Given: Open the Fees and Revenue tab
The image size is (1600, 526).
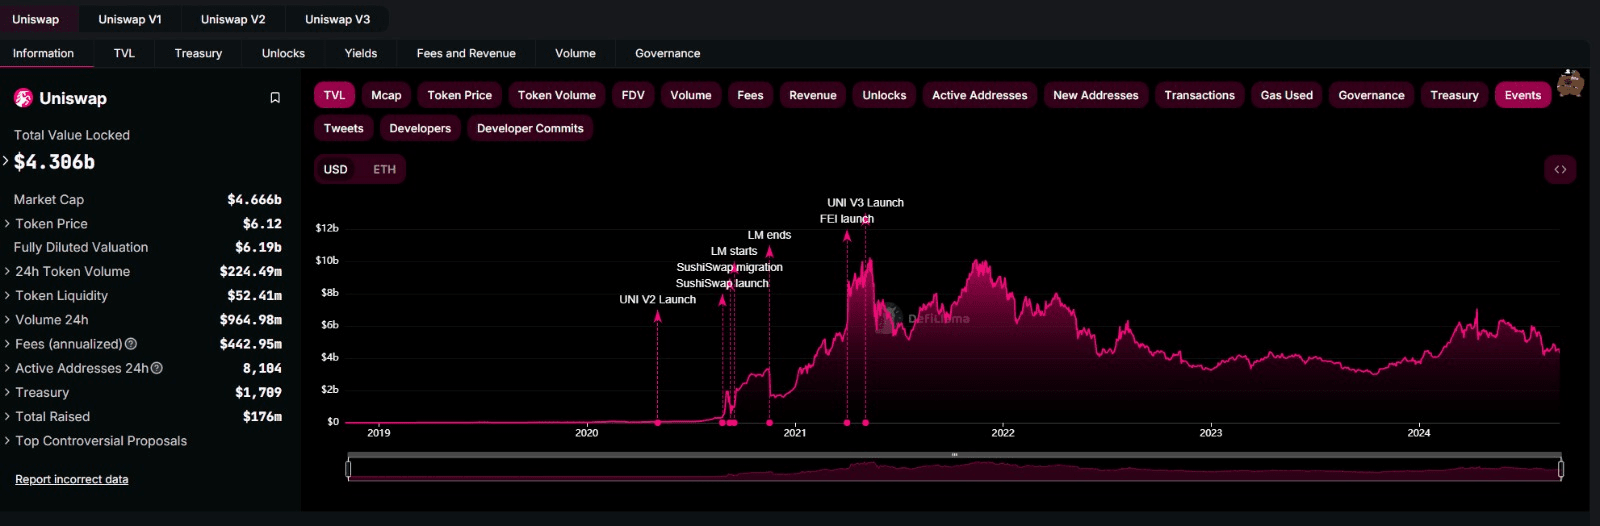Looking at the screenshot, I should (466, 53).
